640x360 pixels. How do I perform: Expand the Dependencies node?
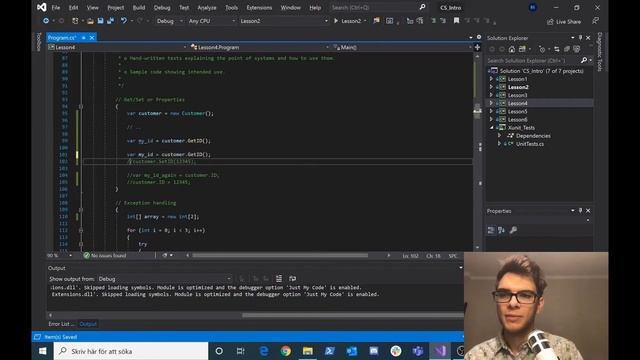pos(499,136)
